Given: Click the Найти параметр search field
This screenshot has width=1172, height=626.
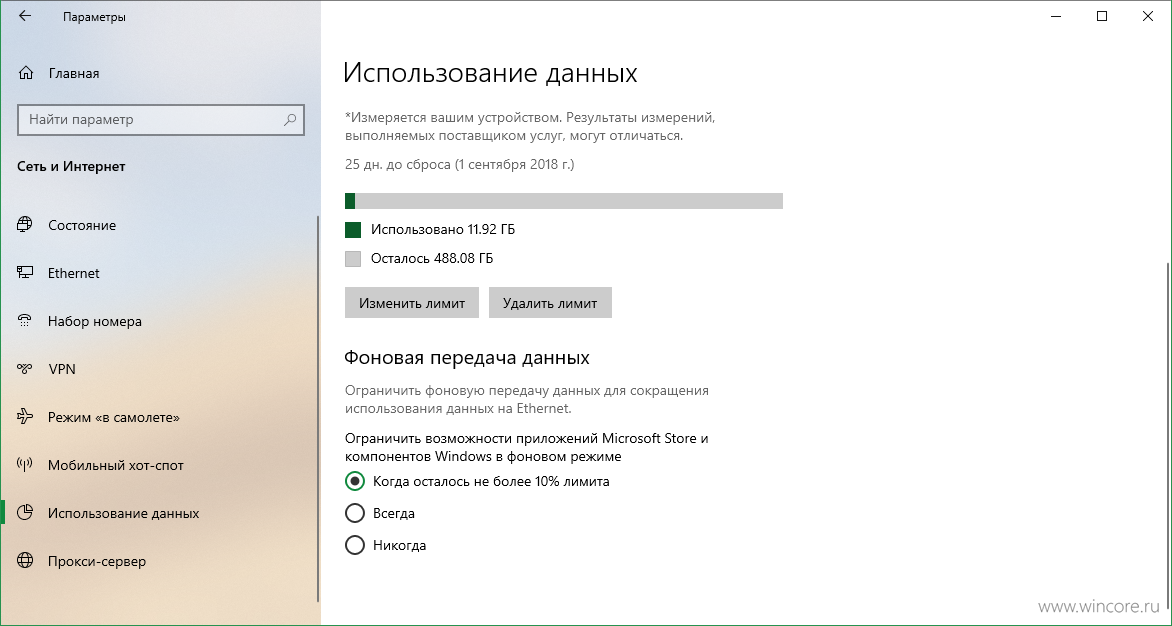Looking at the screenshot, I should coord(161,120).
